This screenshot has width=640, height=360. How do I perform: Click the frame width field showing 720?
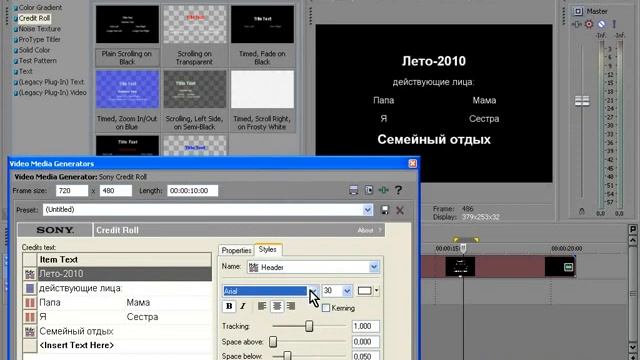(x=71, y=191)
